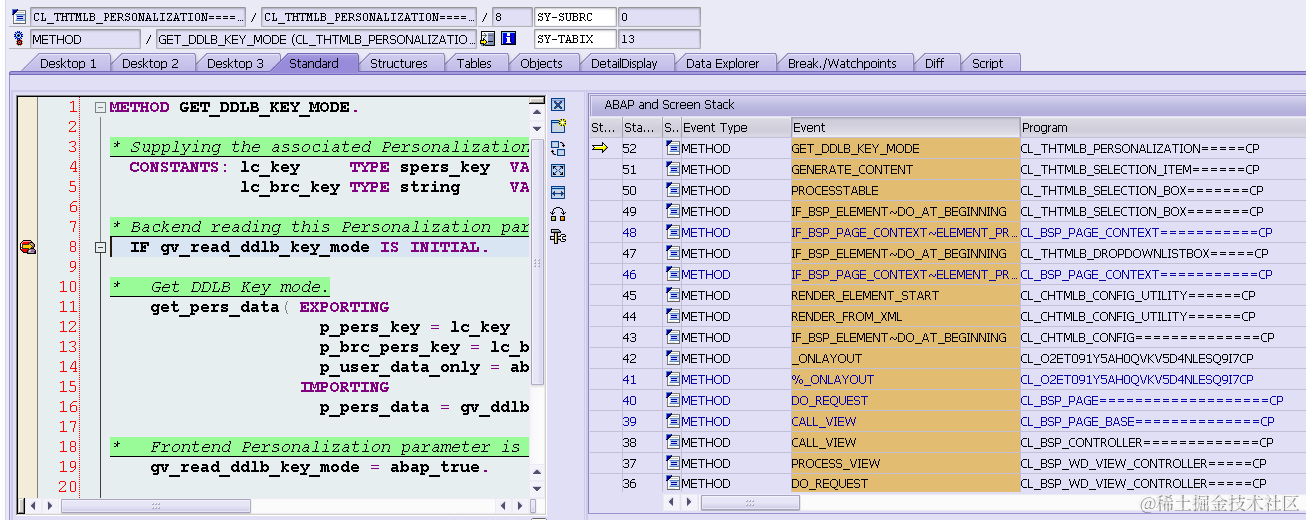
Task: Collapse the METHOD block at line 1
Action: coord(99,107)
